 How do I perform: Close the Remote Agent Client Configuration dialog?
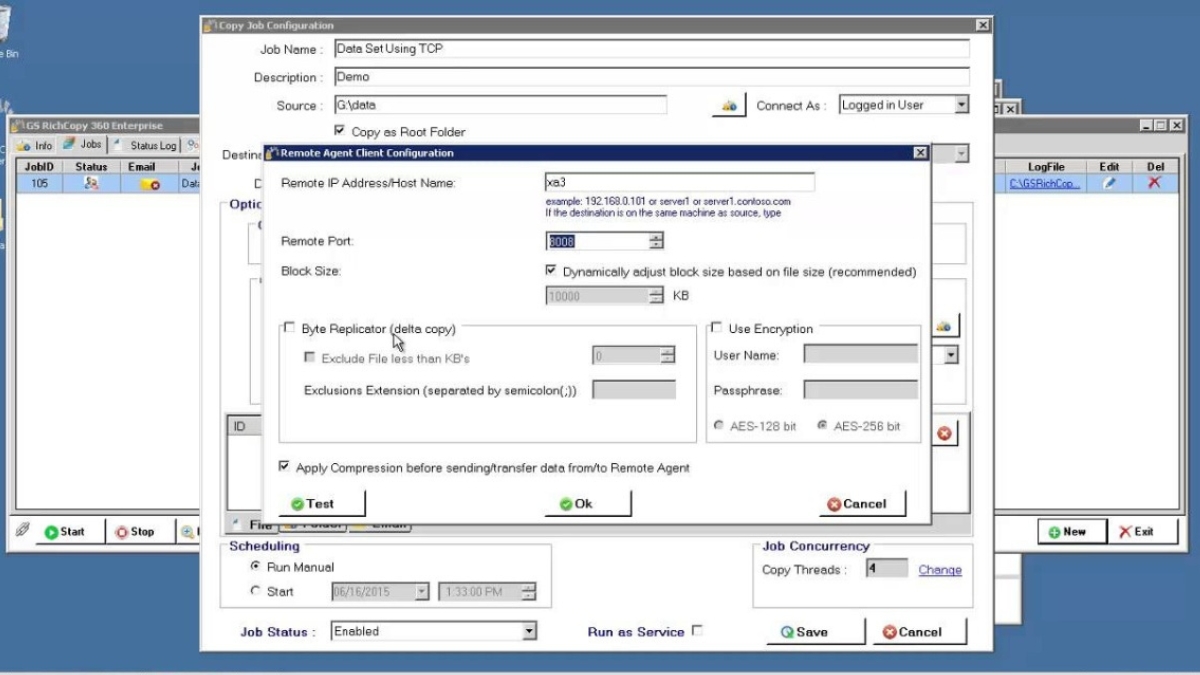point(920,153)
